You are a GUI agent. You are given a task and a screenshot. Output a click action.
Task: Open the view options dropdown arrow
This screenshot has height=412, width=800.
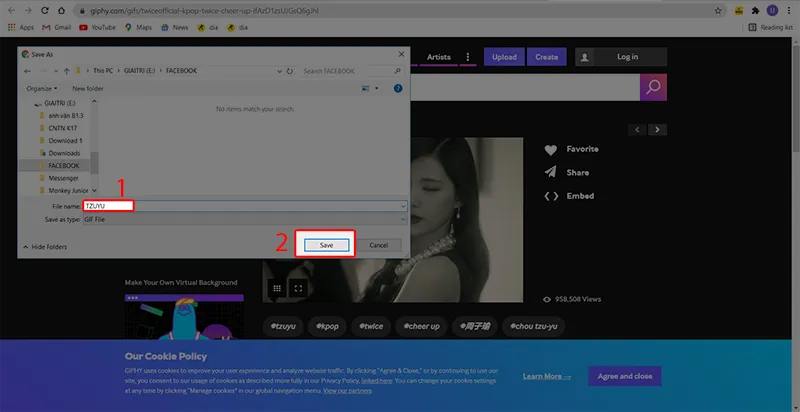pyautogui.click(x=377, y=88)
